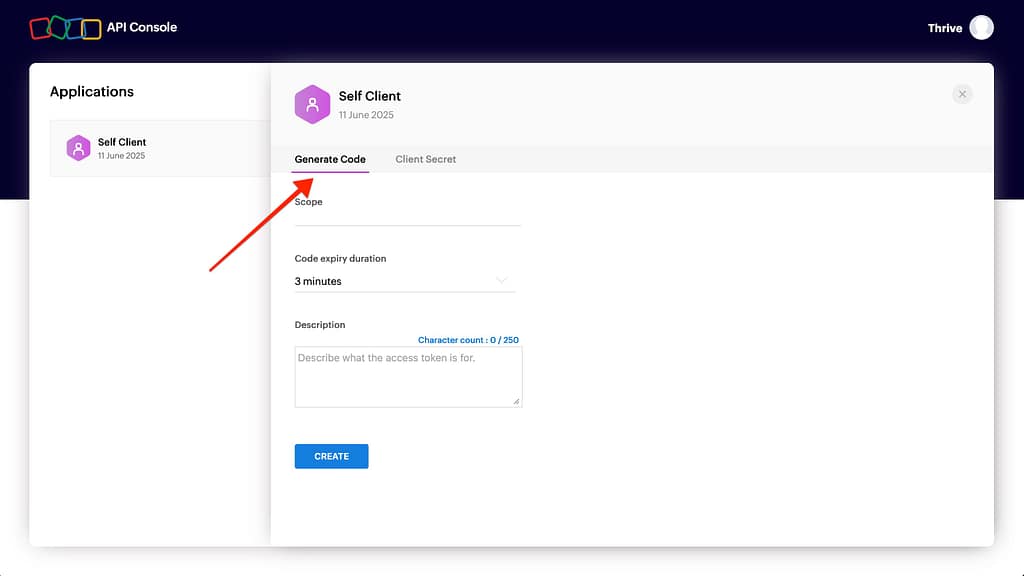The height and width of the screenshot is (576, 1024).
Task: Click the Thrive account name
Action: pos(944,28)
